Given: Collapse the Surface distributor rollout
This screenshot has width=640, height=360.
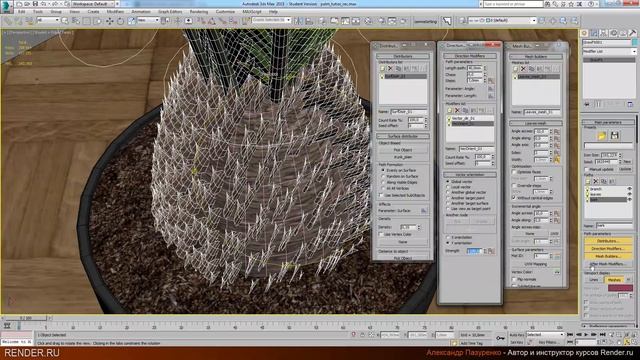Looking at the screenshot, I should 403,136.
